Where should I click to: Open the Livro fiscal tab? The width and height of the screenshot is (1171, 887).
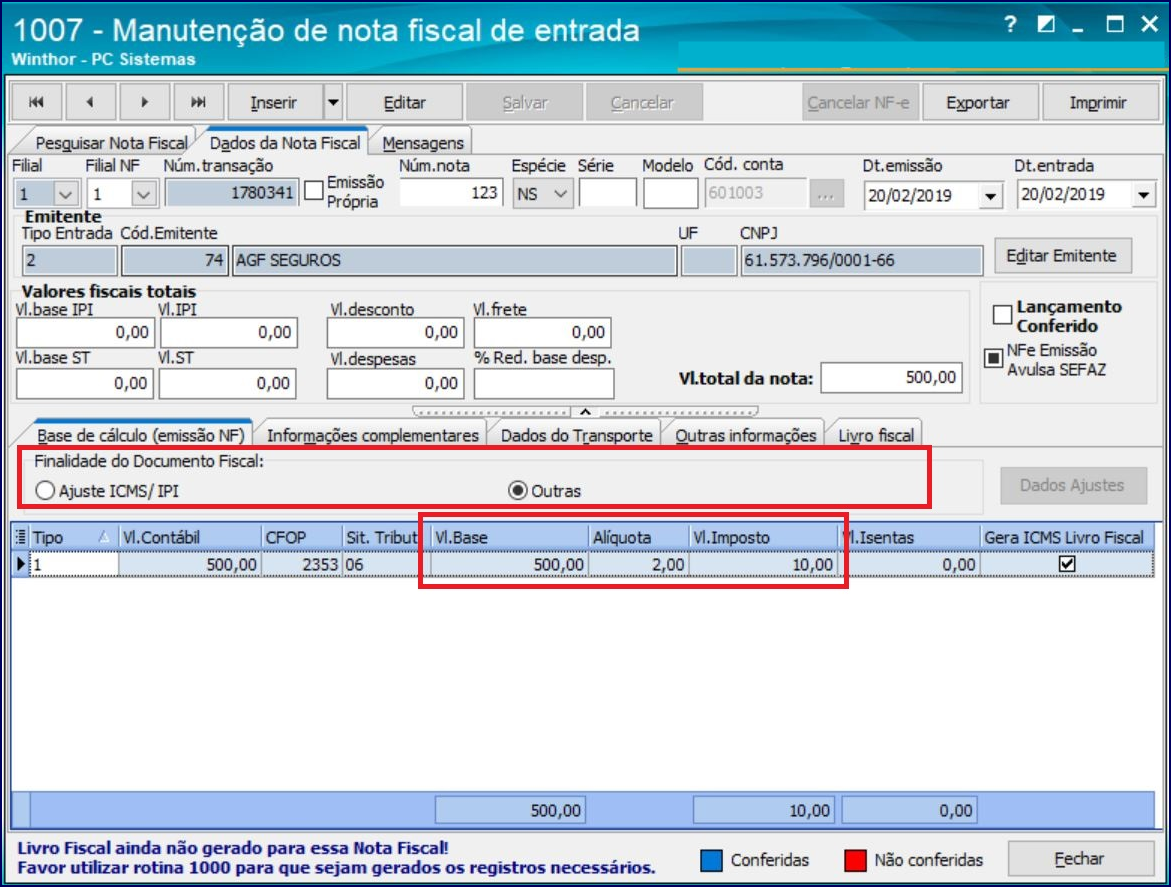coord(875,435)
